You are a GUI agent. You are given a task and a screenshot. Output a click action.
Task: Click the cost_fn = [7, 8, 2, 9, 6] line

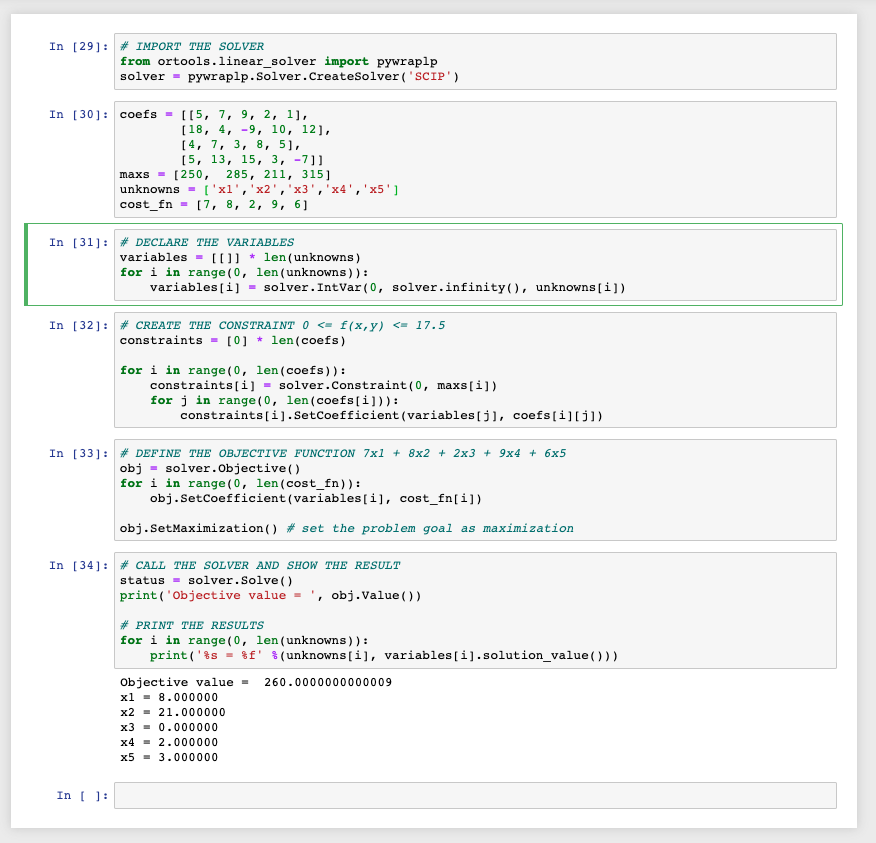click(214, 204)
